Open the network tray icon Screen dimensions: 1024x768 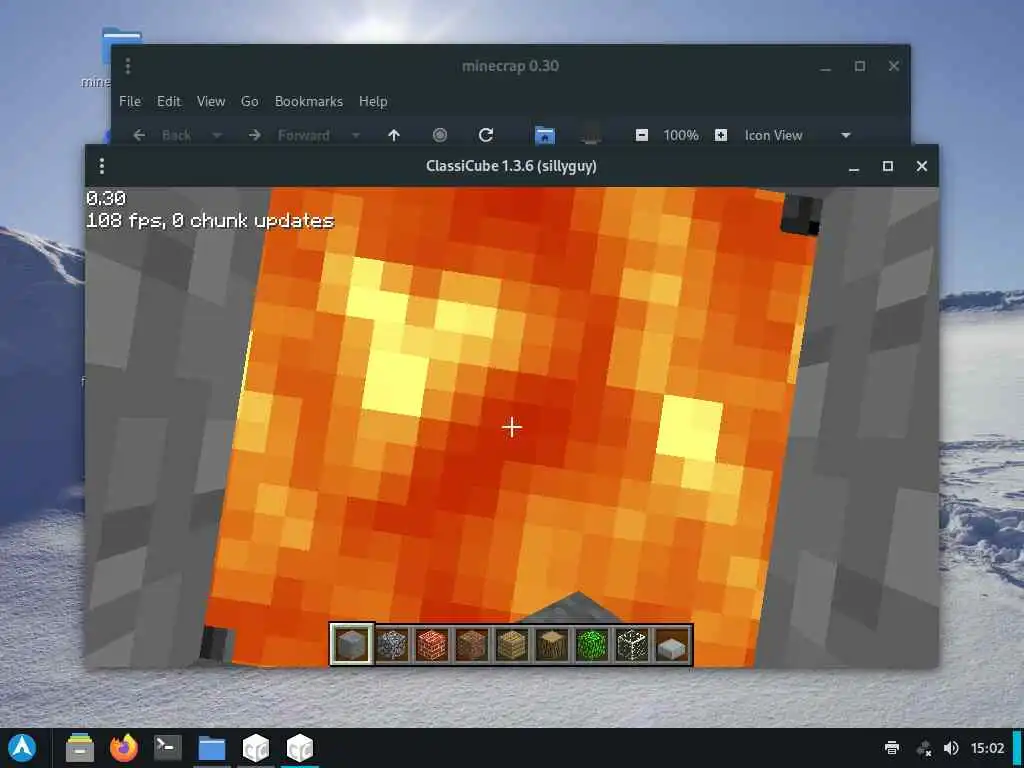pos(924,748)
